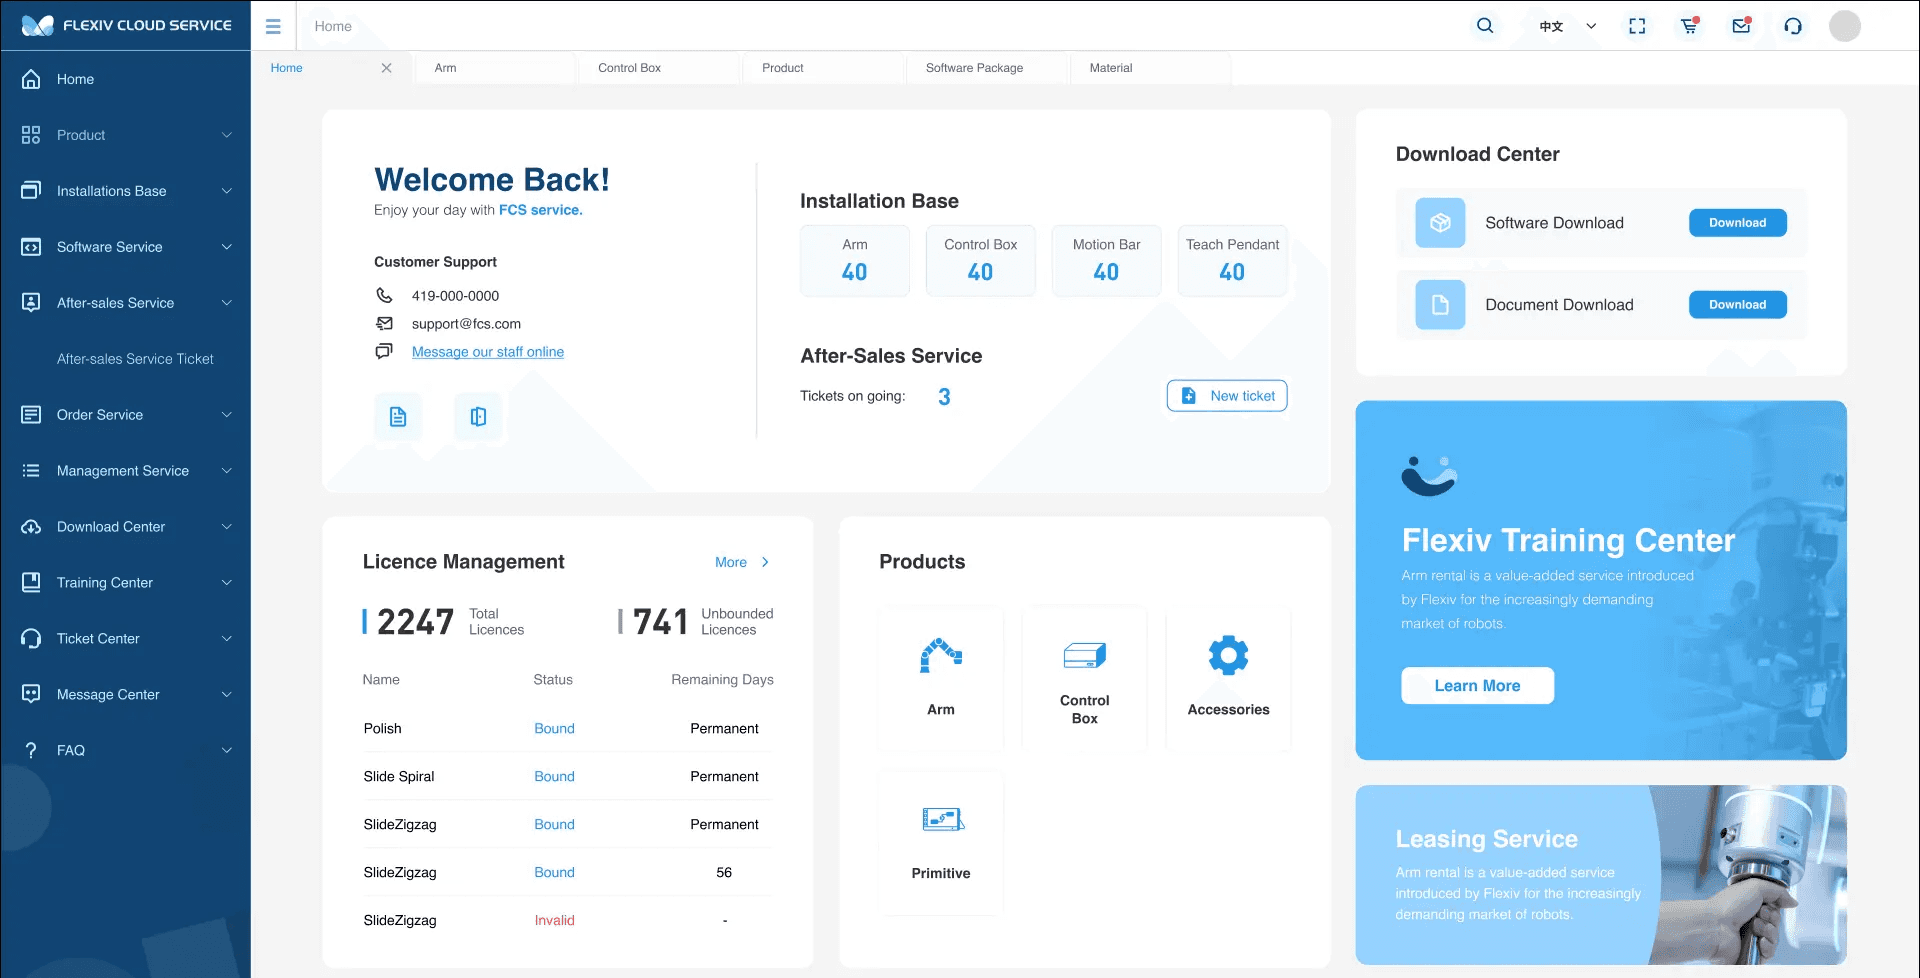Switch to the Material tab
Screen dimensions: 1920x978
(x=1150, y=68)
